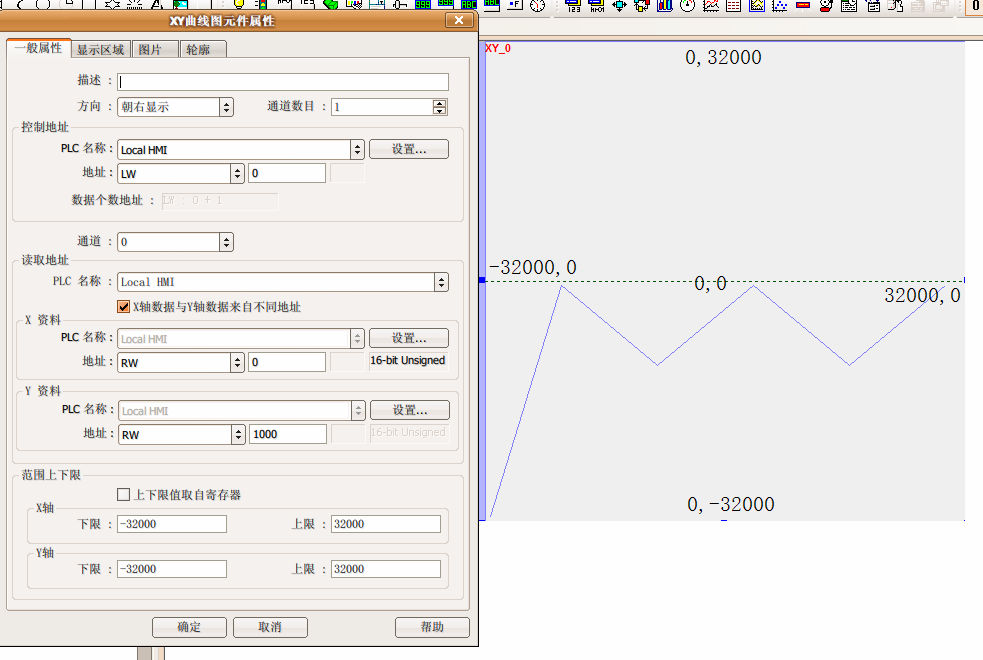Select the meter display gauge icon
This screenshot has height=660, width=983.
click(x=688, y=6)
